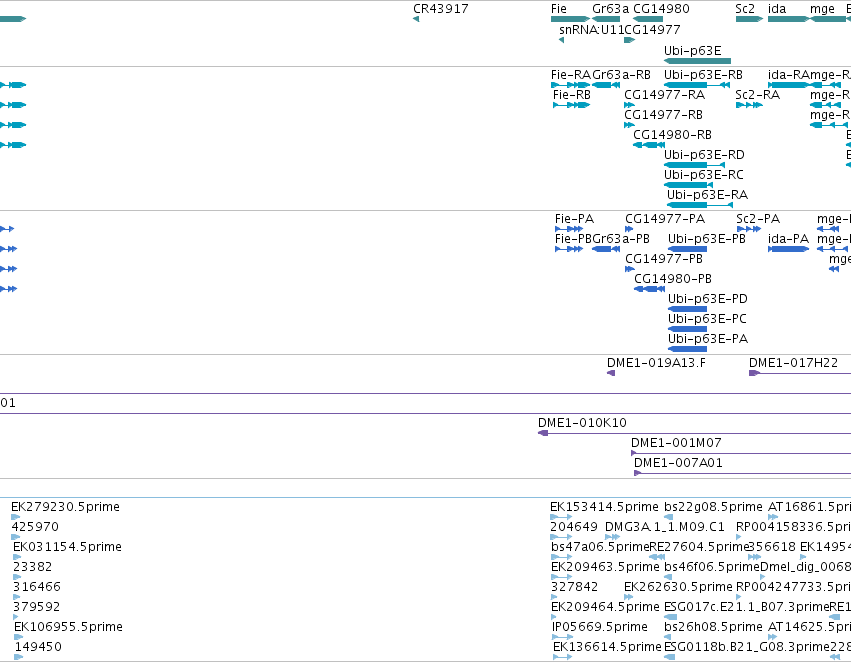
Task: Open the Gr63a gene feature label
Action: (x=610, y=9)
